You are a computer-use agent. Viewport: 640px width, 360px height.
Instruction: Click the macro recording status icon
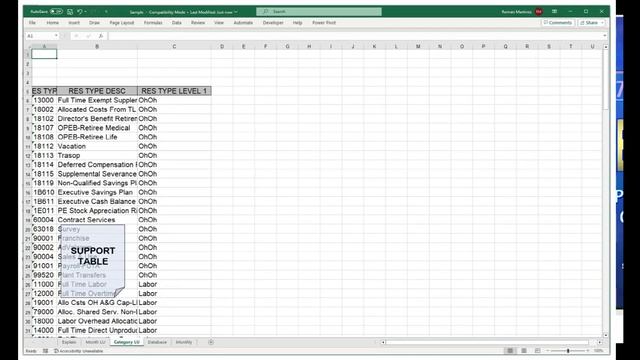(x=45, y=351)
